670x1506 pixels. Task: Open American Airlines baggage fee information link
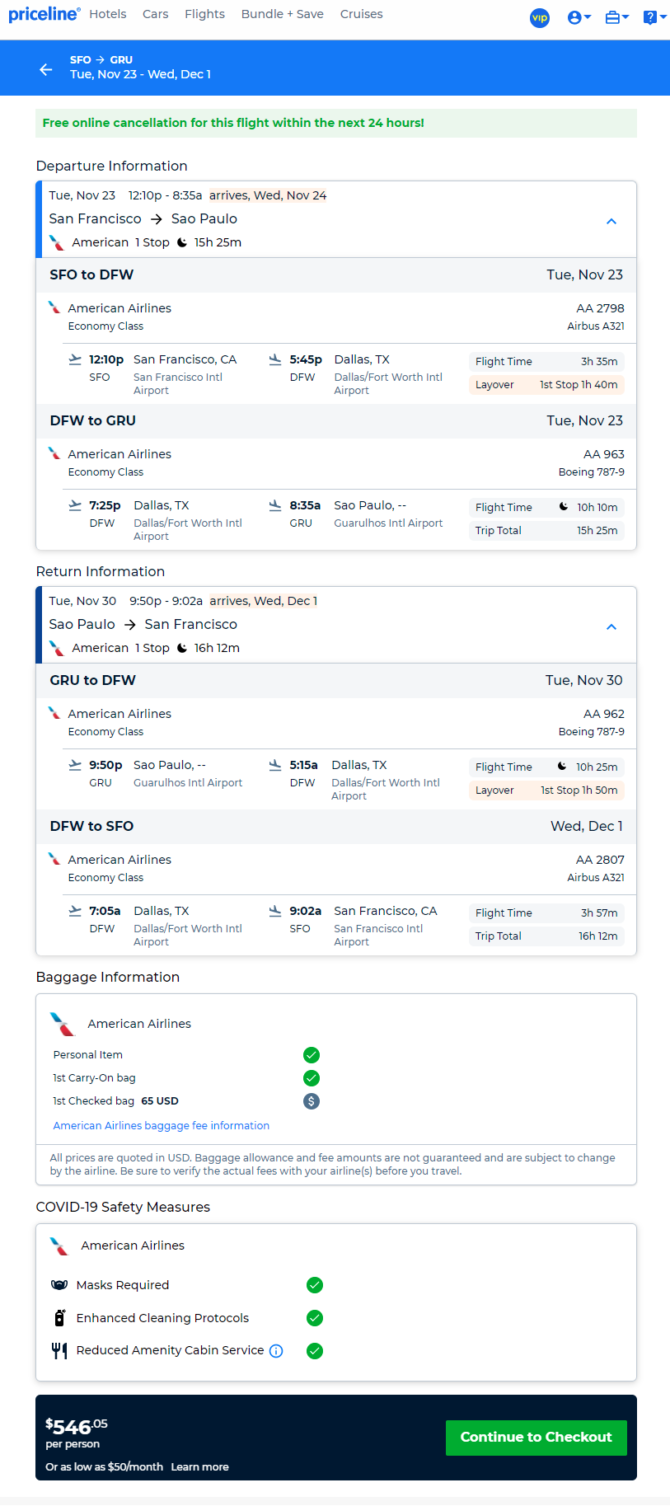tap(161, 1125)
